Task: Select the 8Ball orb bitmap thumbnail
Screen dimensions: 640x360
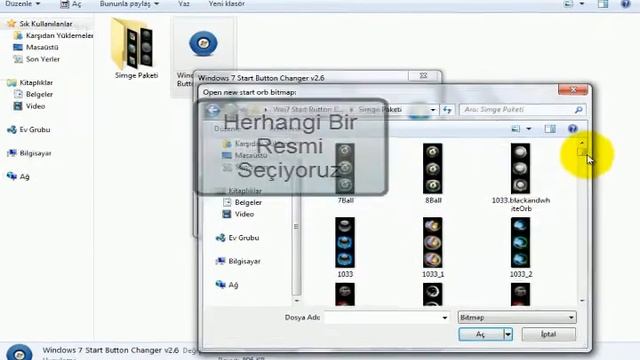Action: (433, 168)
